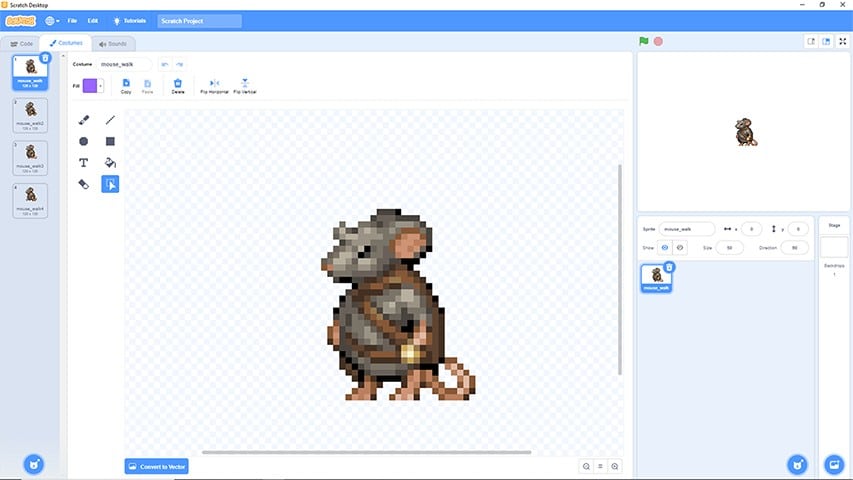Switch to large stage layout
The height and width of the screenshot is (480, 853).
tap(826, 41)
